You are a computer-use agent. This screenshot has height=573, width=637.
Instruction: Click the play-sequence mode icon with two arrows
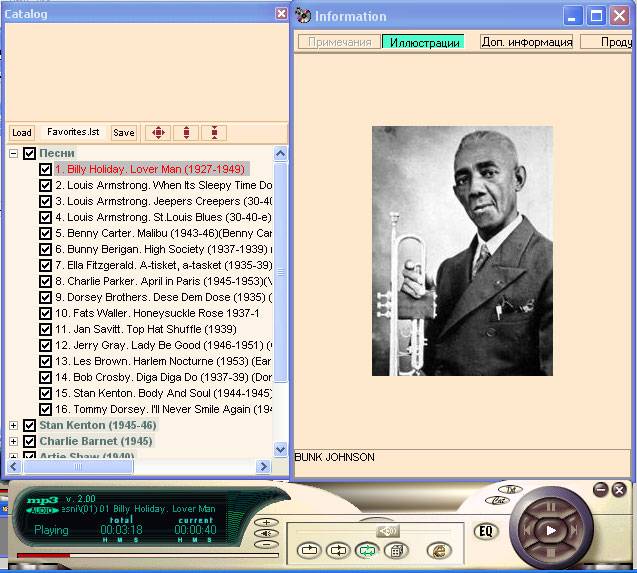(x=338, y=551)
